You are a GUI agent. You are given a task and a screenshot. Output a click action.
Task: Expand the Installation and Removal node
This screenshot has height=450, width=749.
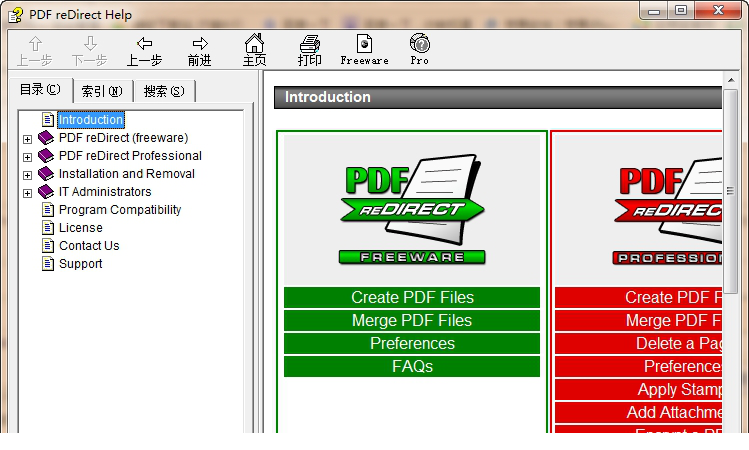click(27, 175)
